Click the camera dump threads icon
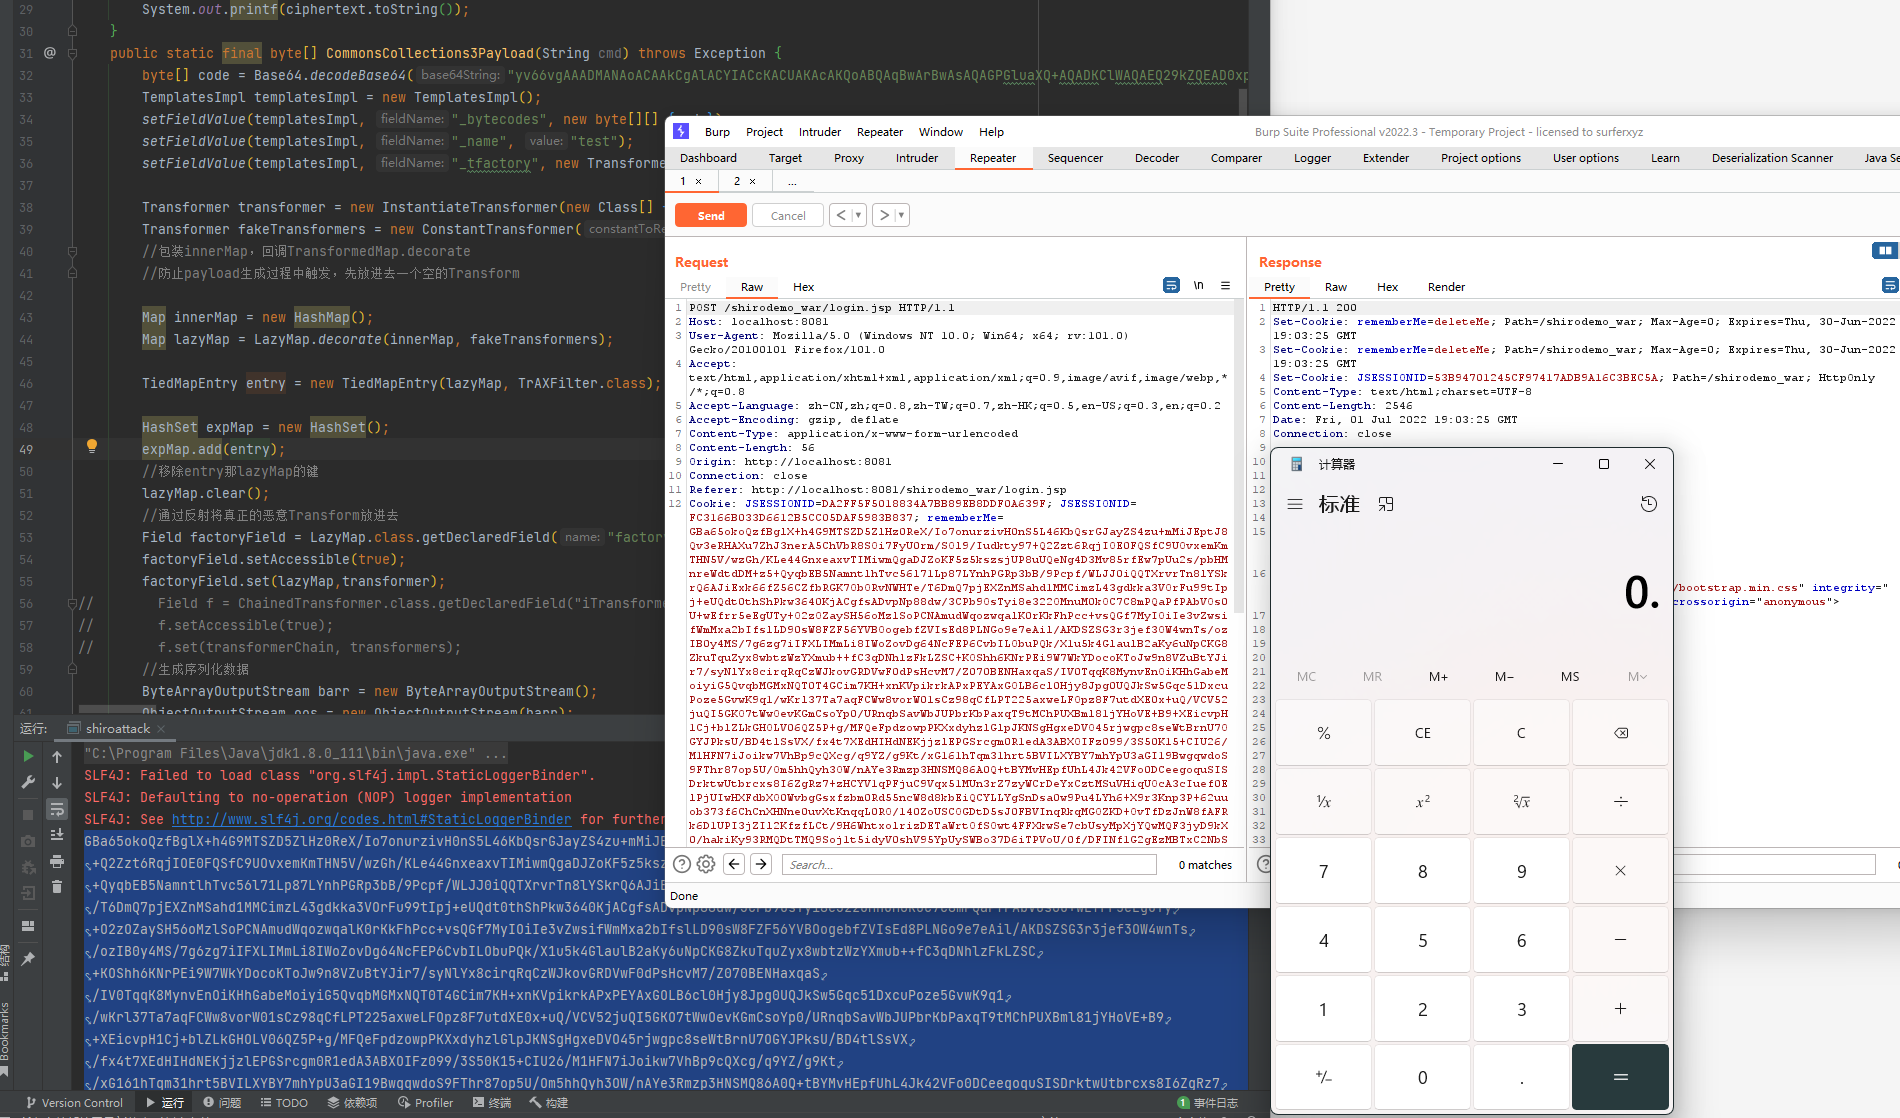1900x1118 pixels. 28,840
